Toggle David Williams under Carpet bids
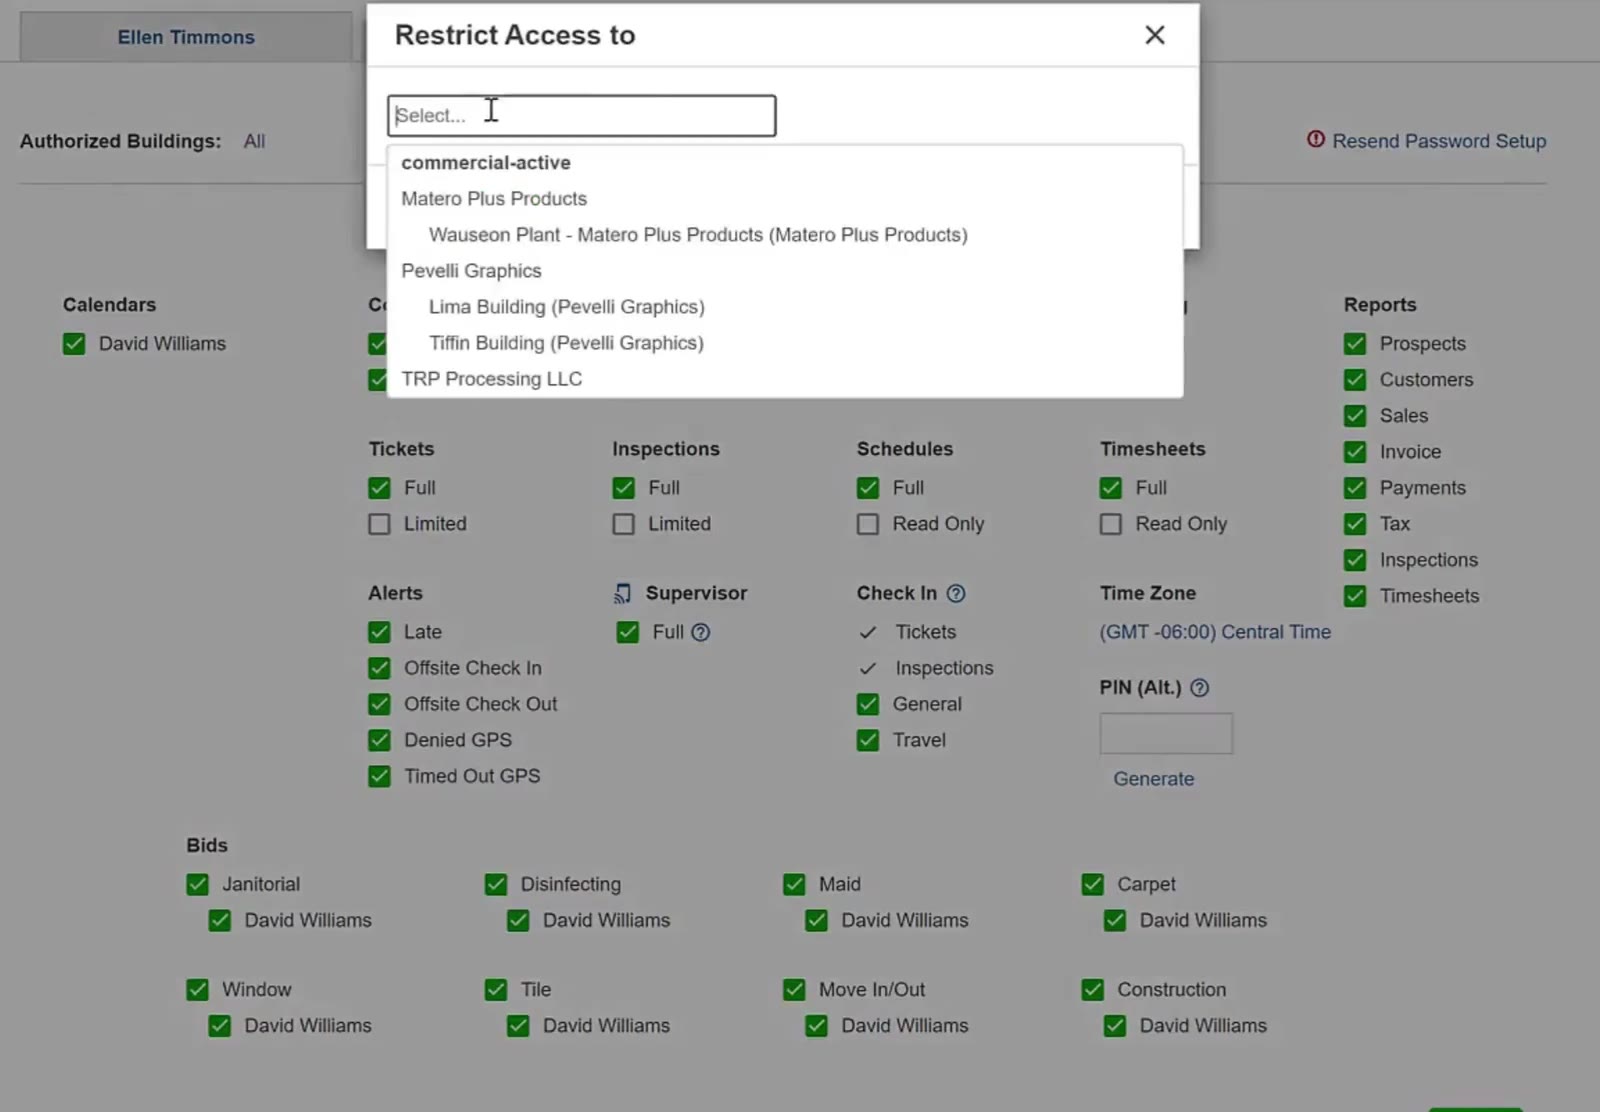 [1115, 920]
